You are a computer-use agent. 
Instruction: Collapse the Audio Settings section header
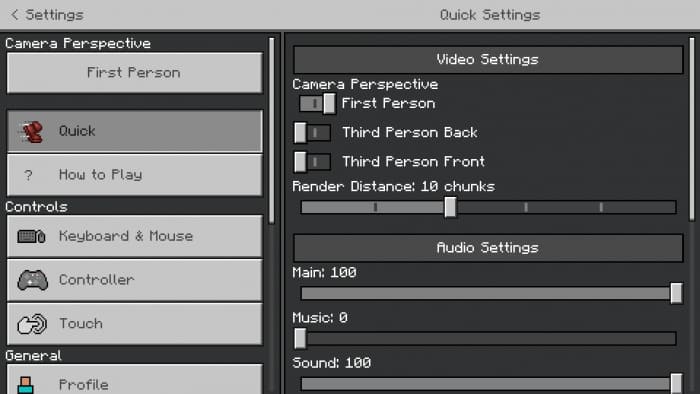tap(488, 248)
